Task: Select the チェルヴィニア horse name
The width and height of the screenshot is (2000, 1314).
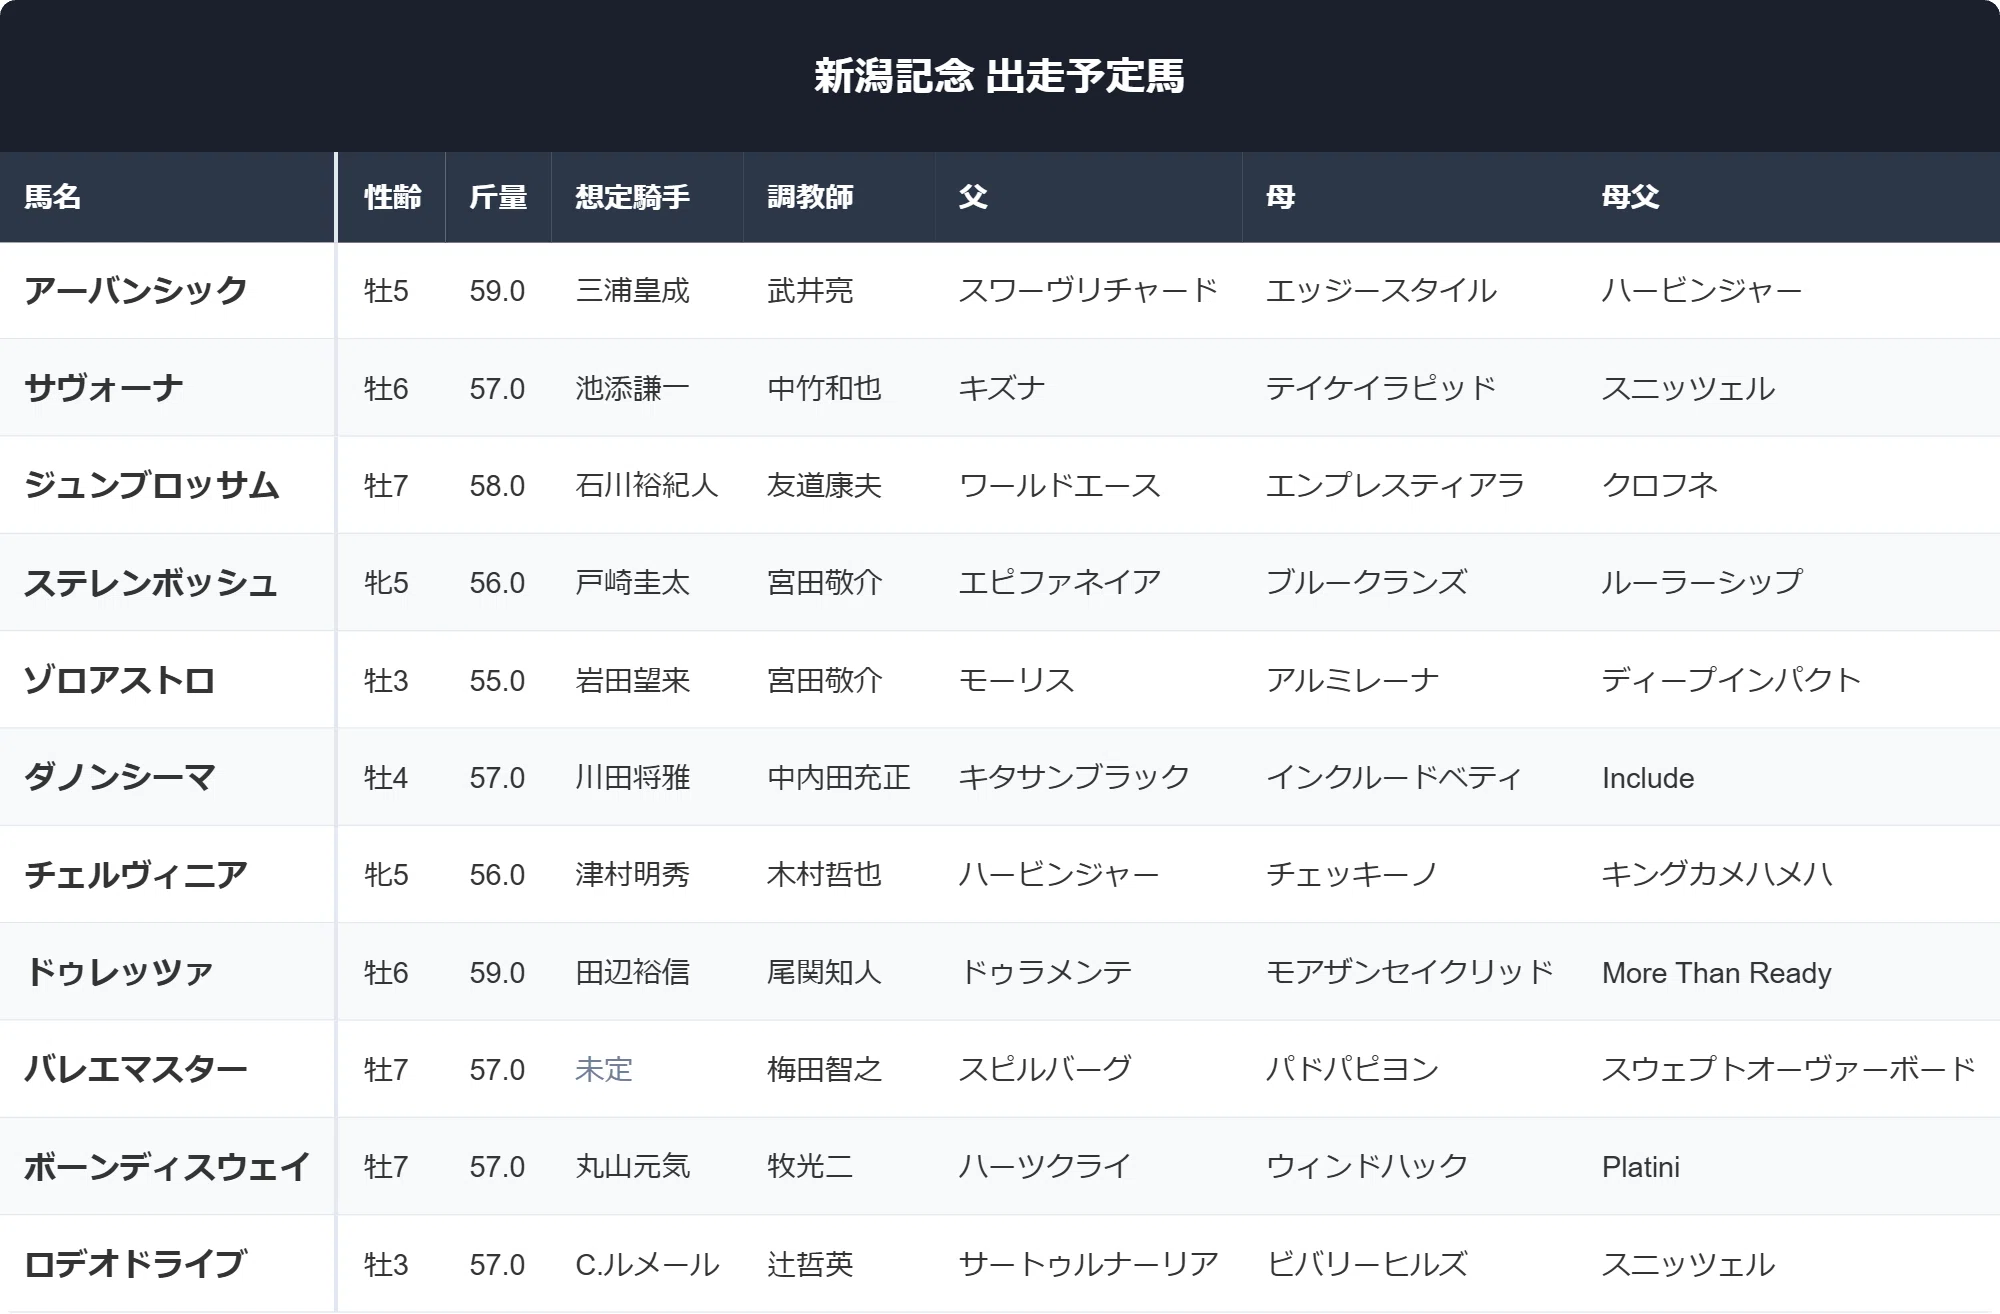Action: click(x=136, y=875)
